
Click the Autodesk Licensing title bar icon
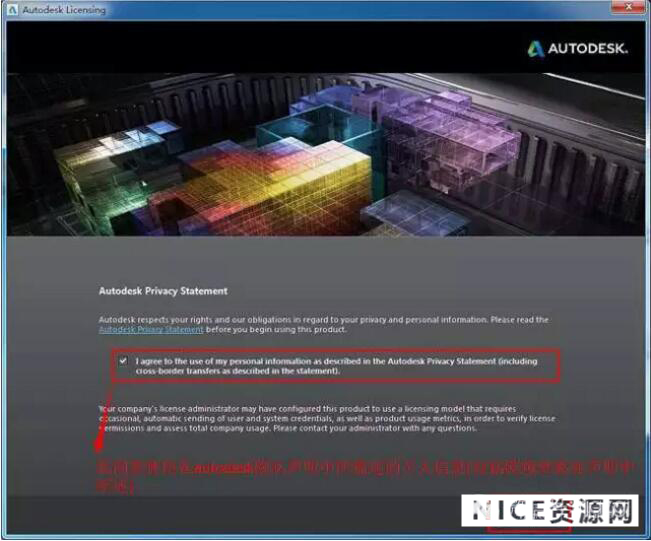[x=12, y=10]
